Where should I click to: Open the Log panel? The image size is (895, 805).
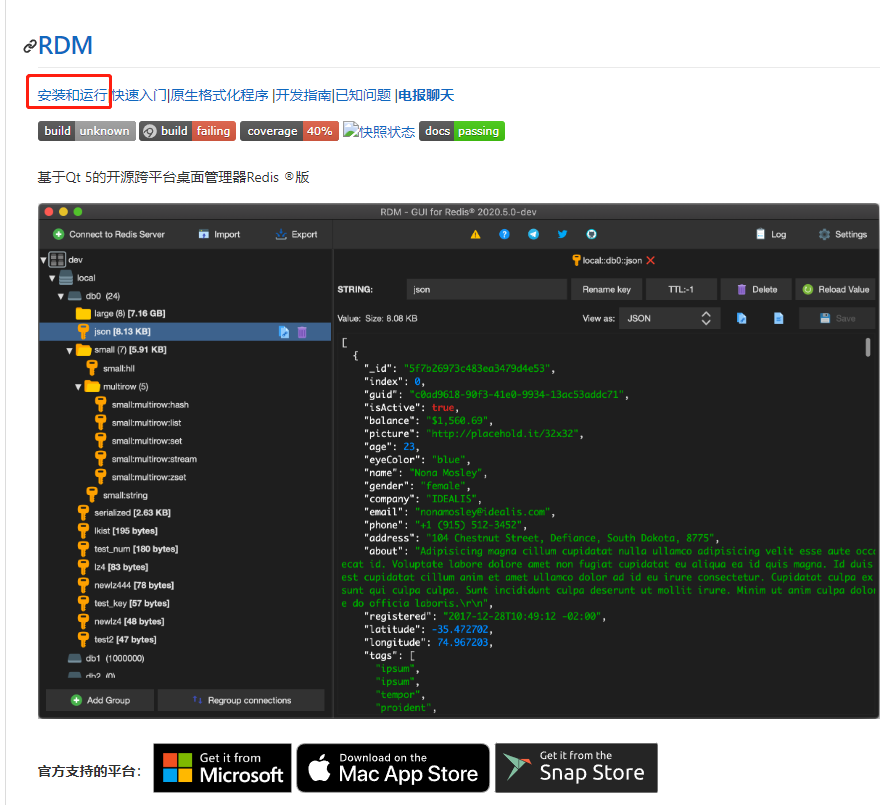(x=771, y=234)
